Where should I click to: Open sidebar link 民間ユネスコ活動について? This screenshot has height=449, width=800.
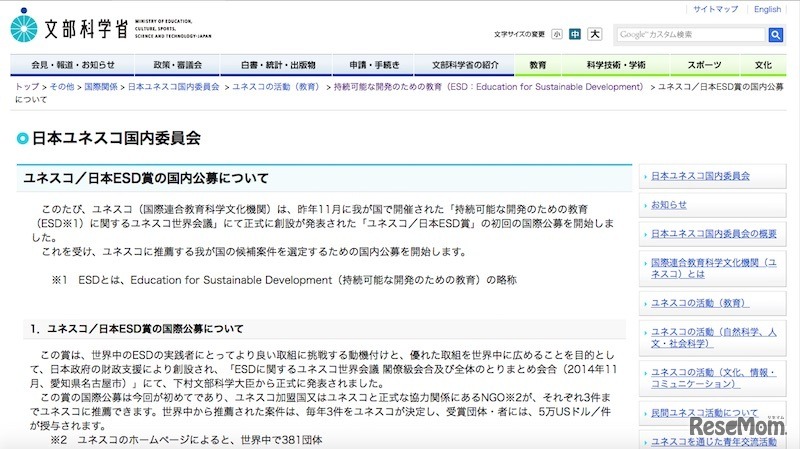coord(704,413)
